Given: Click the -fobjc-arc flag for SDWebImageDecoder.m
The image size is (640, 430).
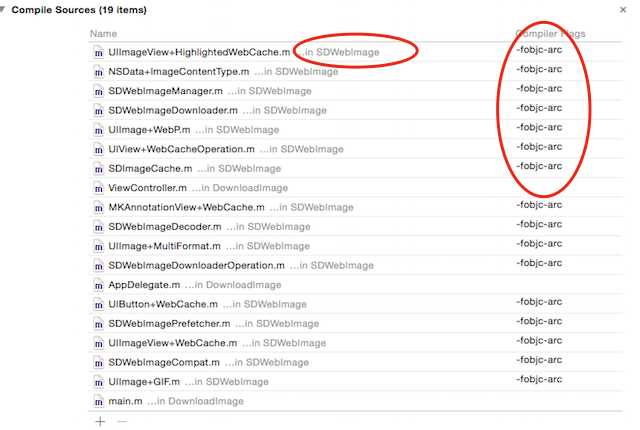Looking at the screenshot, I should coord(539,224).
